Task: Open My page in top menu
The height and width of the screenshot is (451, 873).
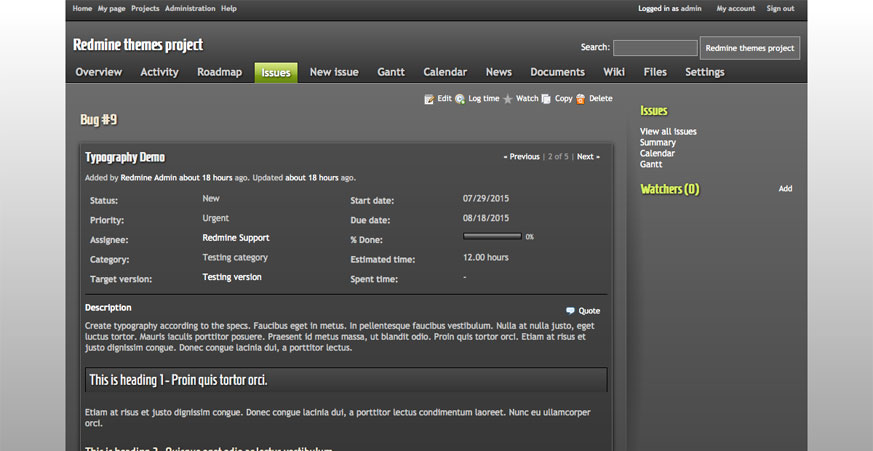Action: click(x=111, y=8)
